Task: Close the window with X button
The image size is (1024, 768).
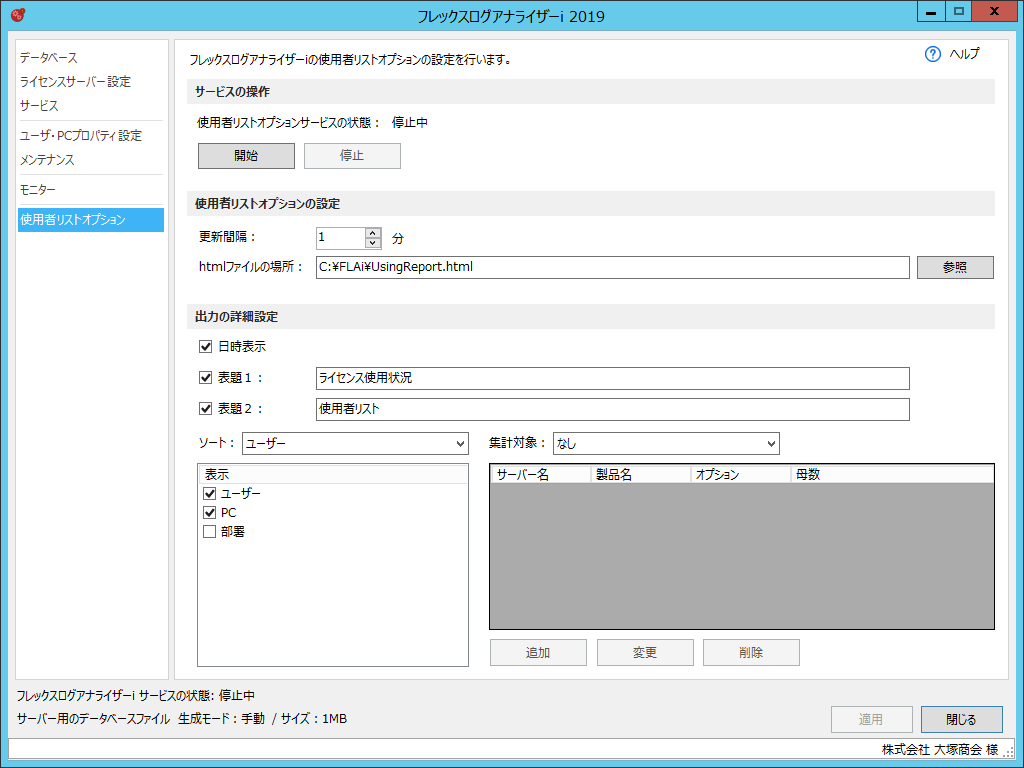Action: 994,12
